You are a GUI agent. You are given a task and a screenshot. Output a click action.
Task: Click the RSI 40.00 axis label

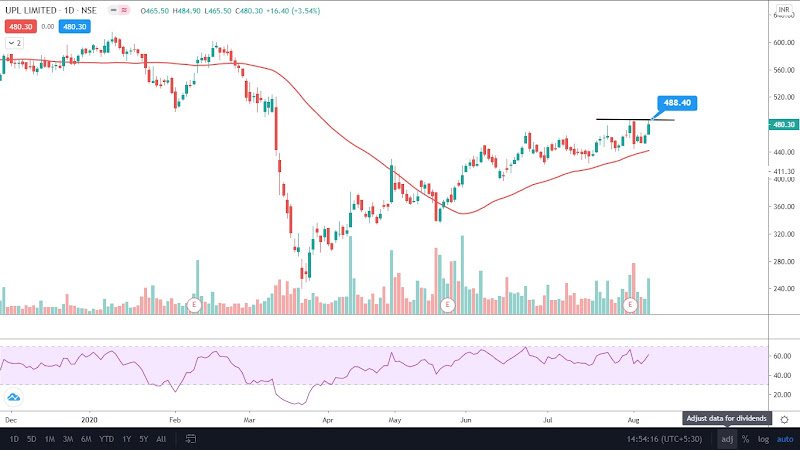[783, 376]
